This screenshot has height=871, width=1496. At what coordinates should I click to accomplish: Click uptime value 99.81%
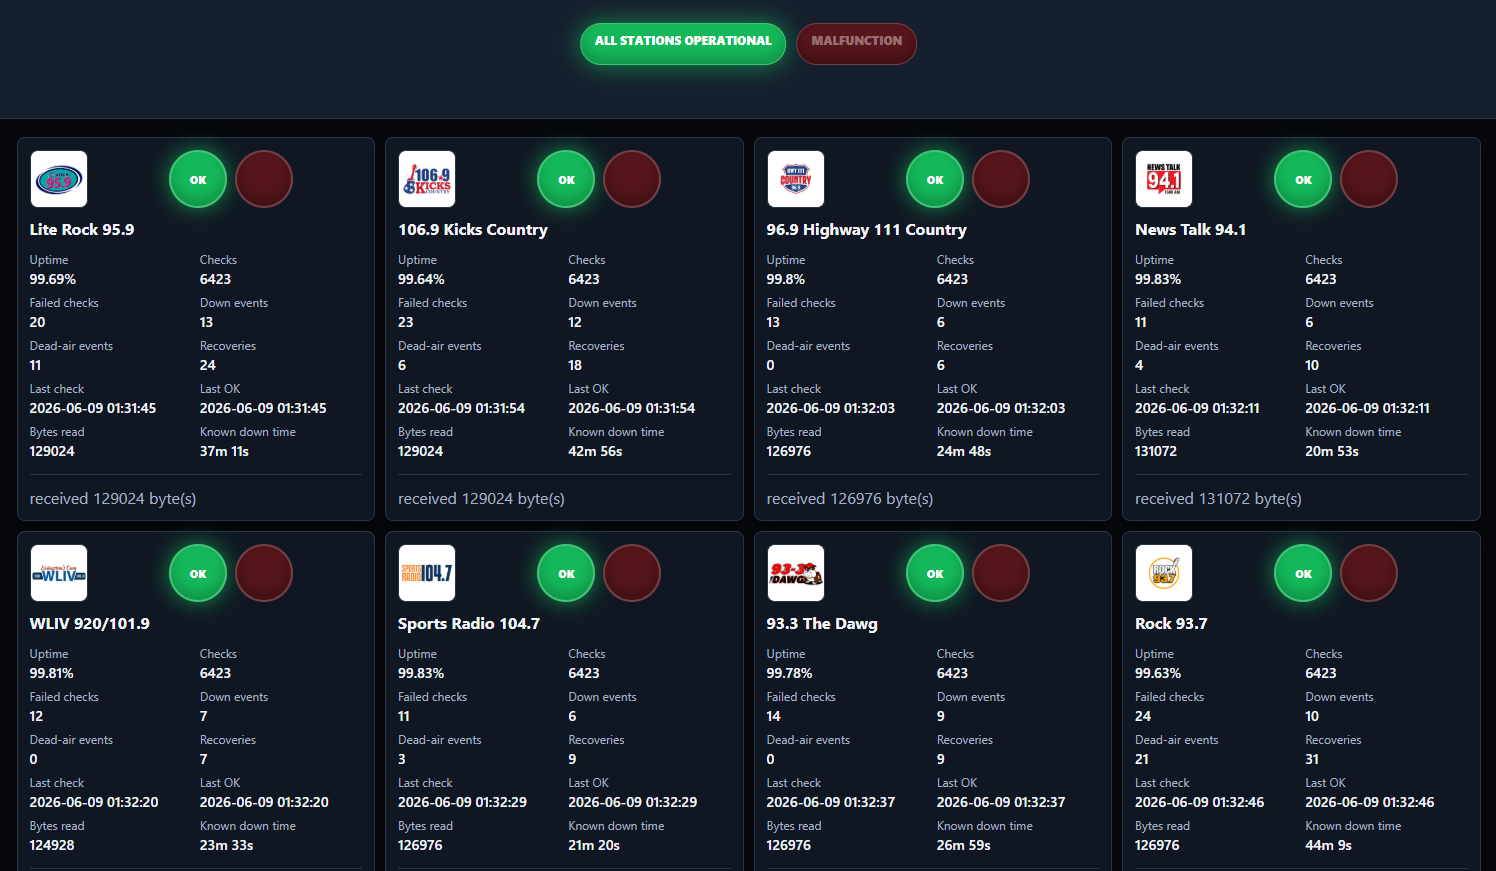coord(52,673)
